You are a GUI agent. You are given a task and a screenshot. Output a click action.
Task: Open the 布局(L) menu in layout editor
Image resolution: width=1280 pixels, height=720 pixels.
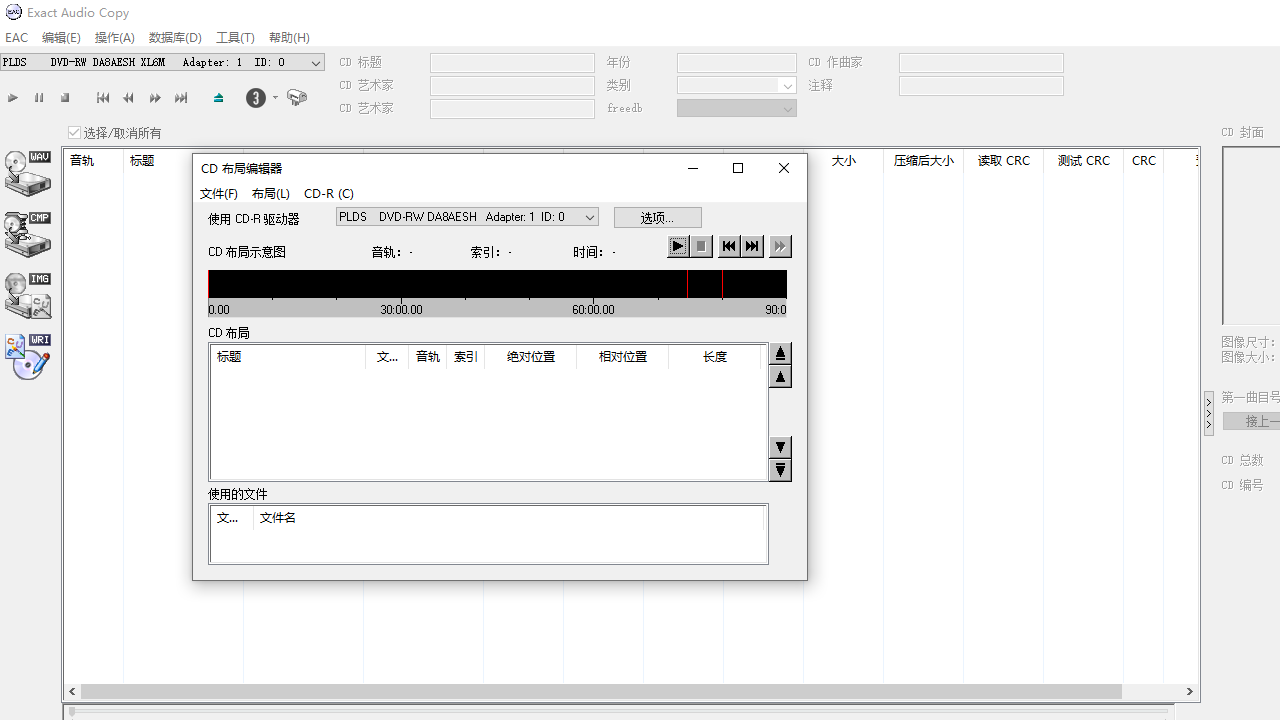(270, 193)
